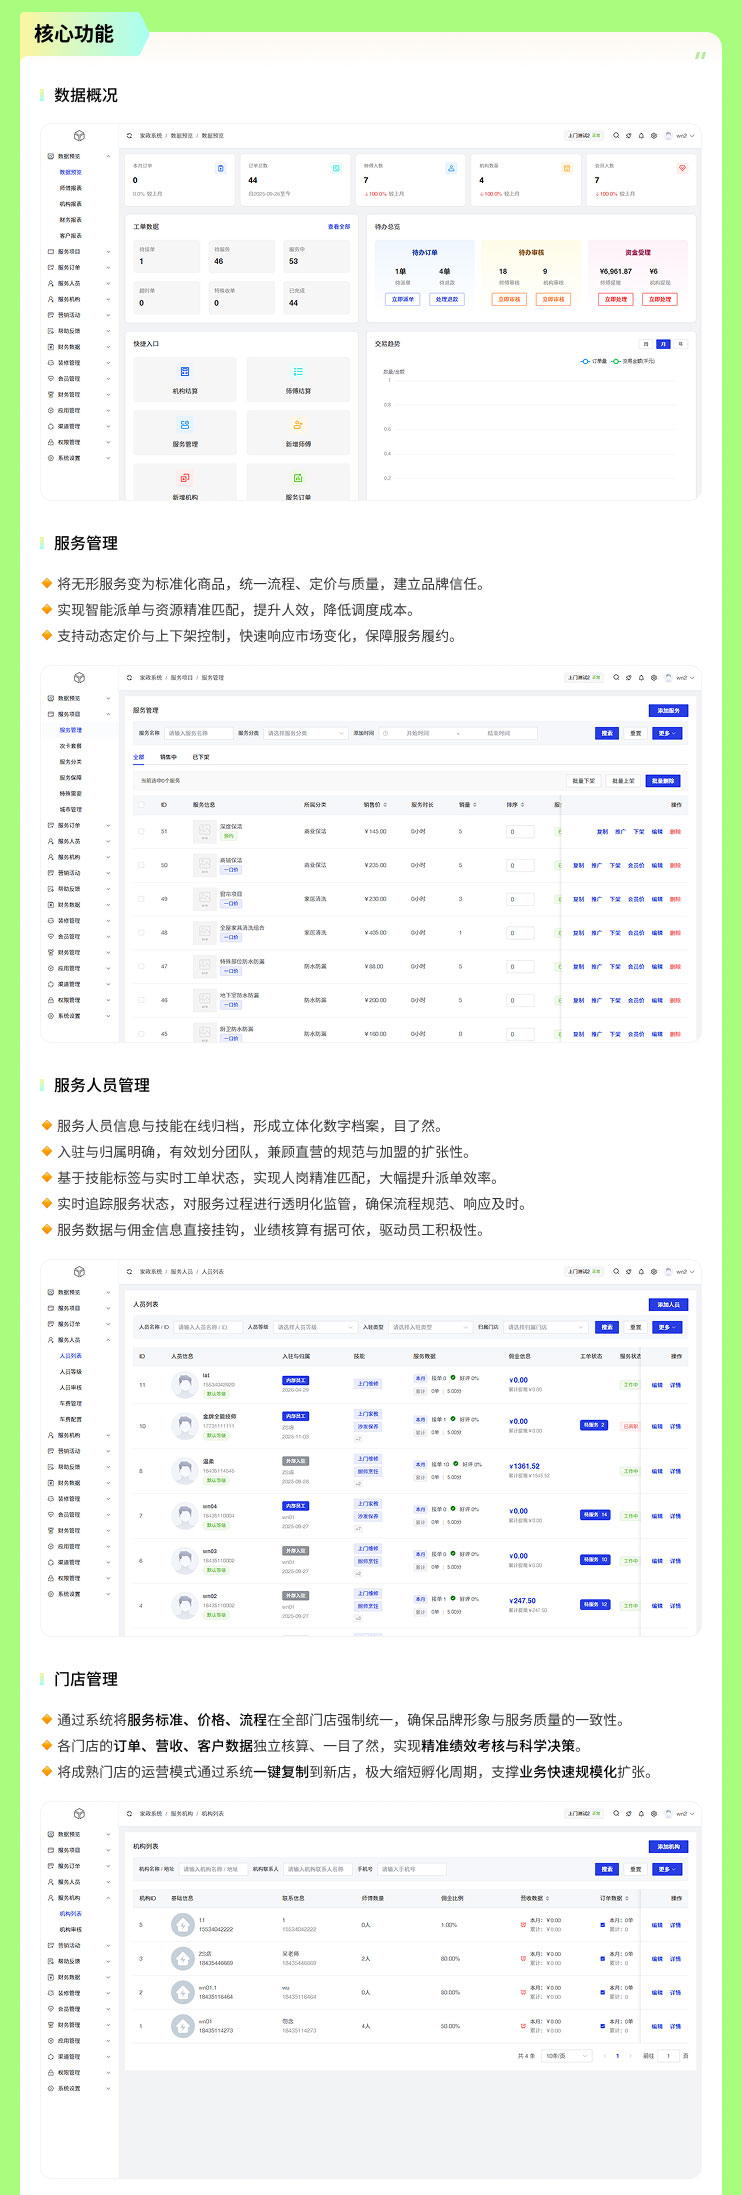Screen dimensions: 742x2195
Task: Click the refresh icon in the dashboard breadcrumb bar
Action: tap(129, 135)
